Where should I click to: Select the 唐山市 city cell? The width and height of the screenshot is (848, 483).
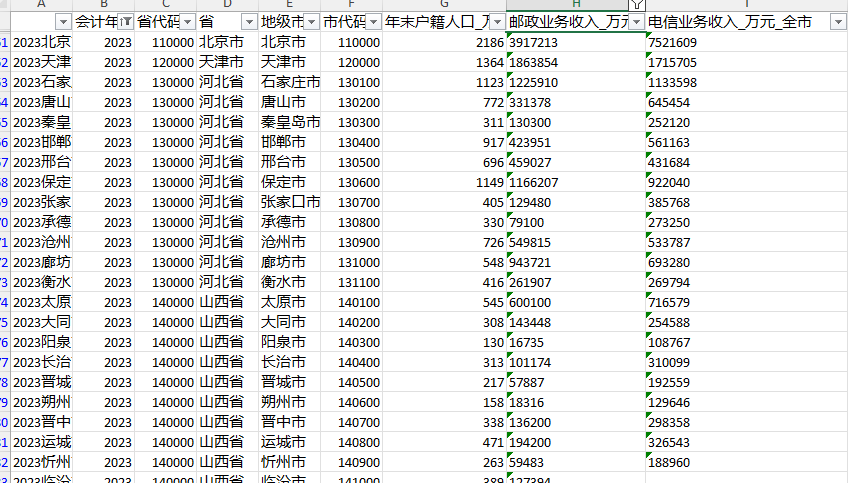pyautogui.click(x=289, y=102)
